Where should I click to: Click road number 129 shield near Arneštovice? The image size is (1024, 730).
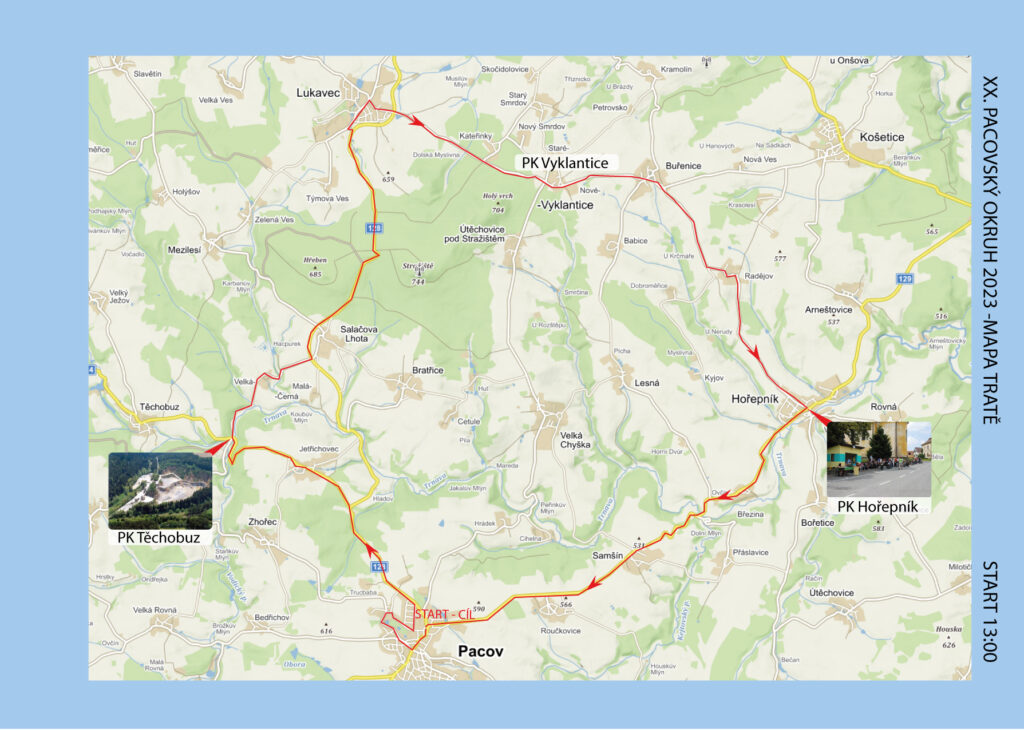coord(904,279)
